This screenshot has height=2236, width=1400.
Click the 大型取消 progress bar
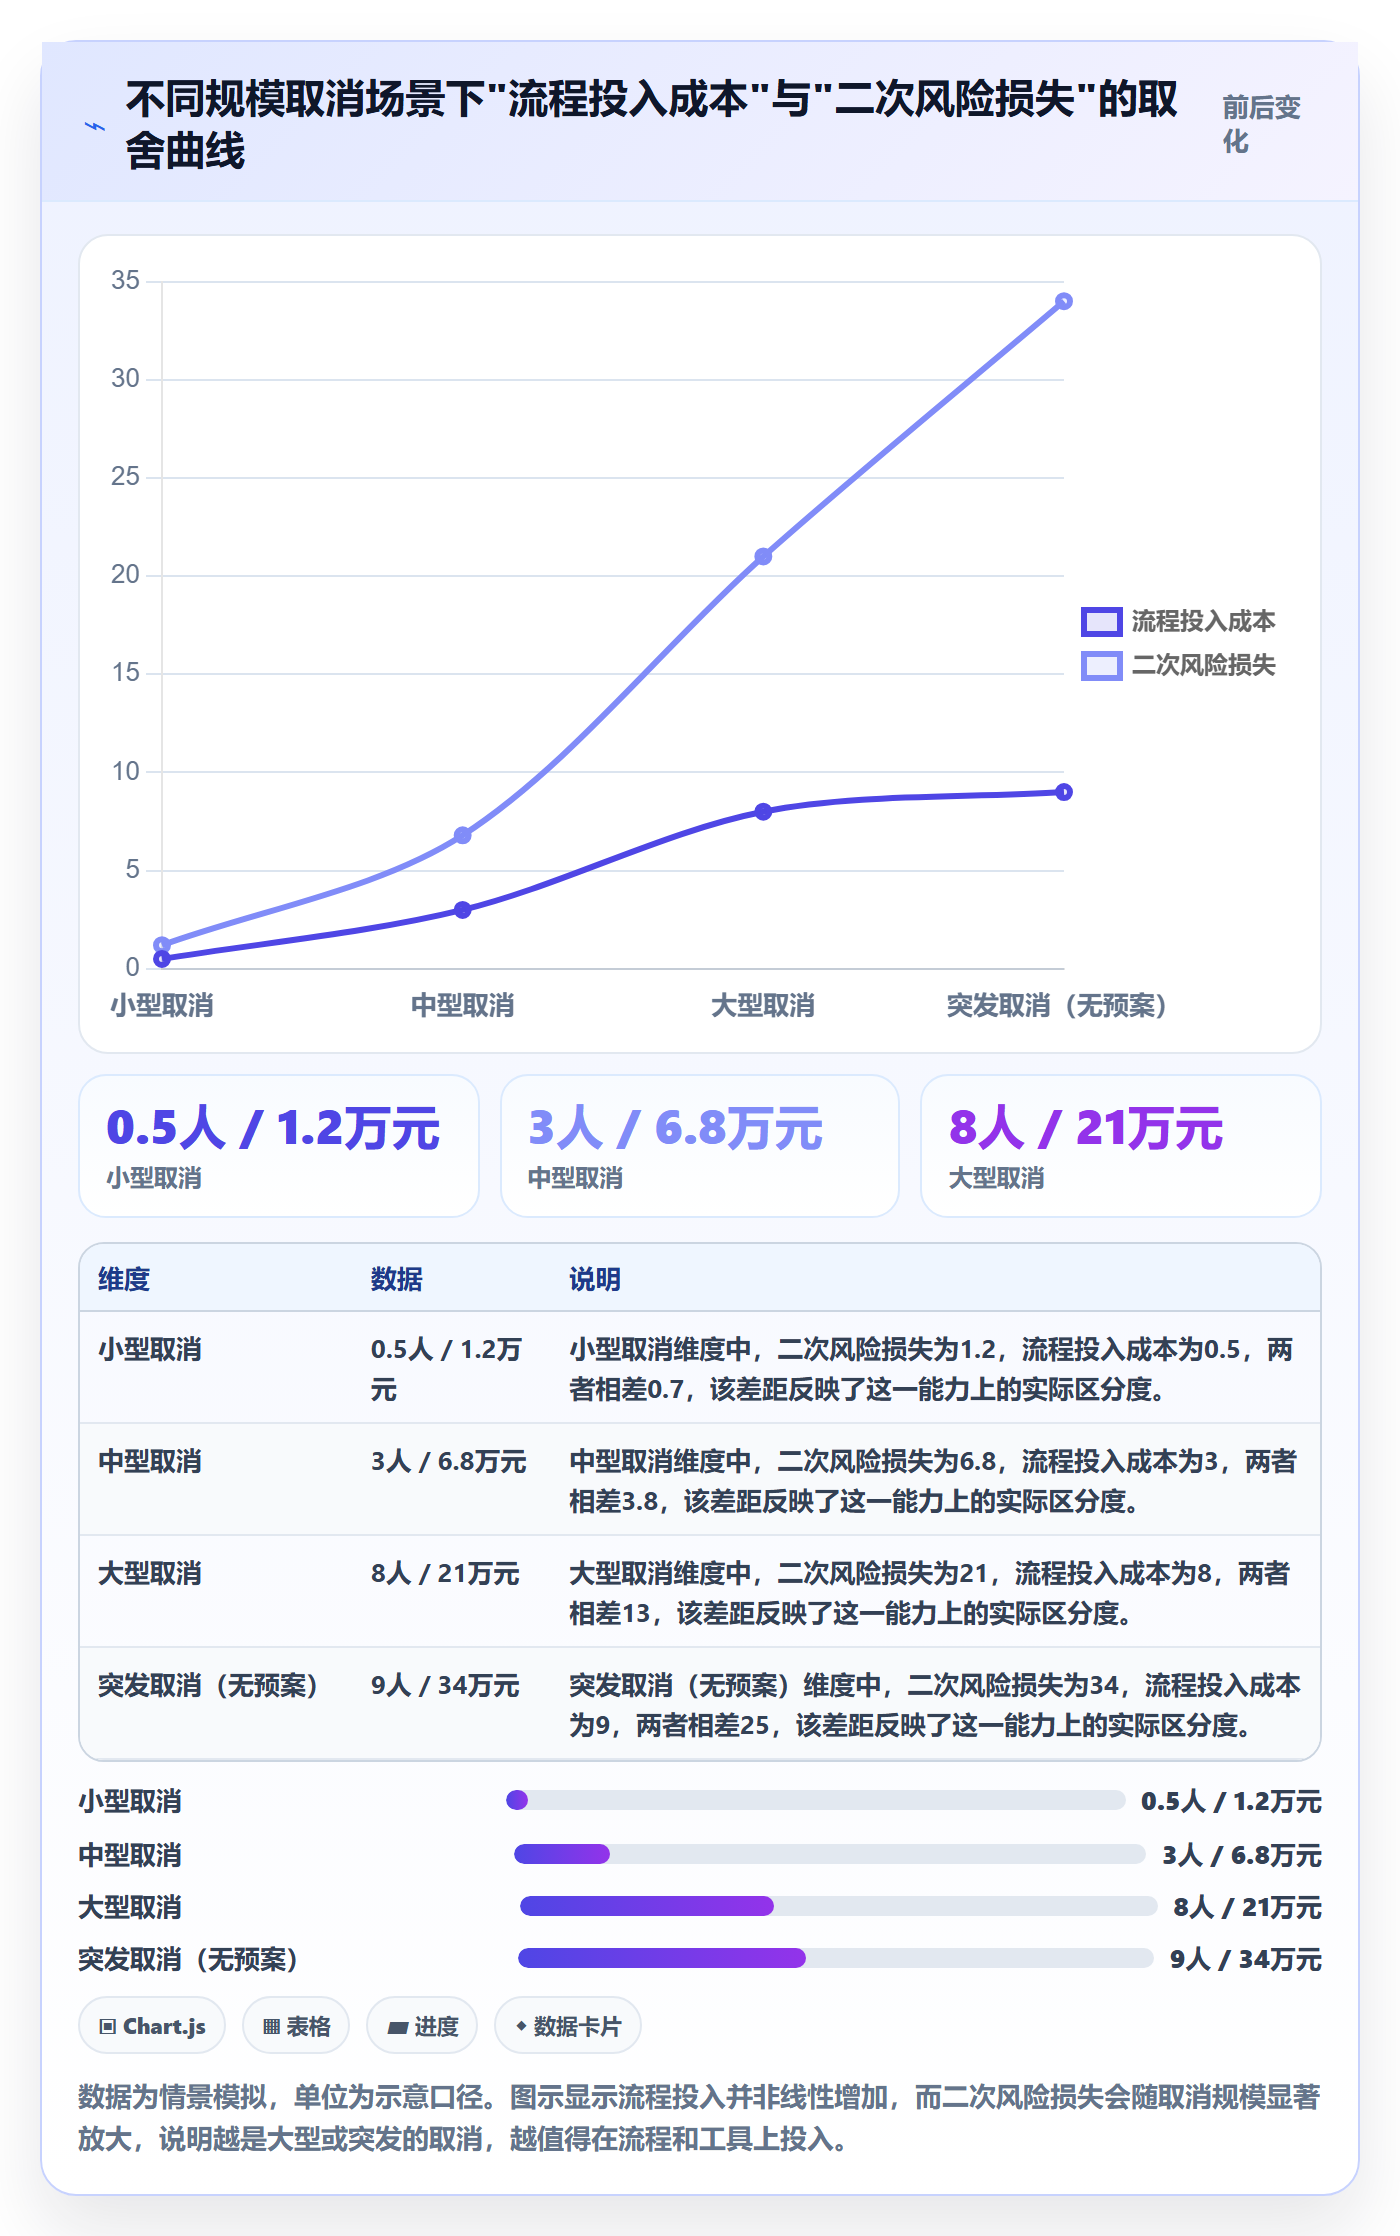(839, 1906)
